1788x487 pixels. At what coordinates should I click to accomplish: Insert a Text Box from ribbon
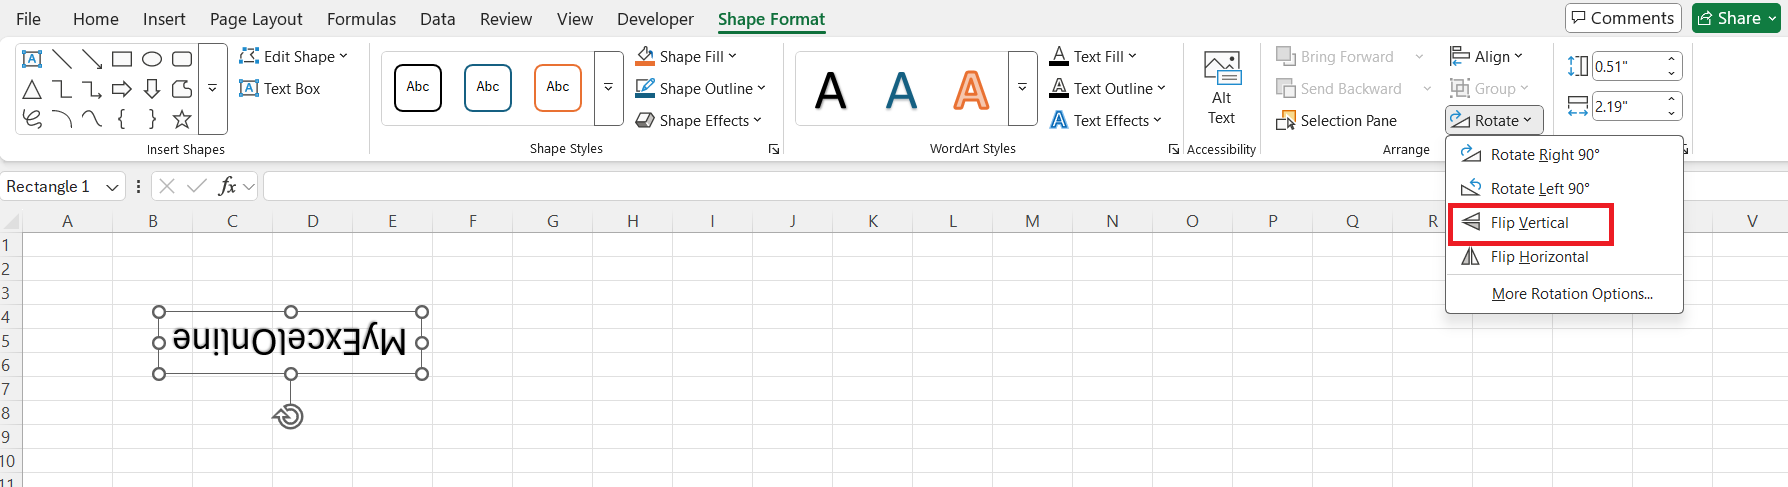[280, 89]
